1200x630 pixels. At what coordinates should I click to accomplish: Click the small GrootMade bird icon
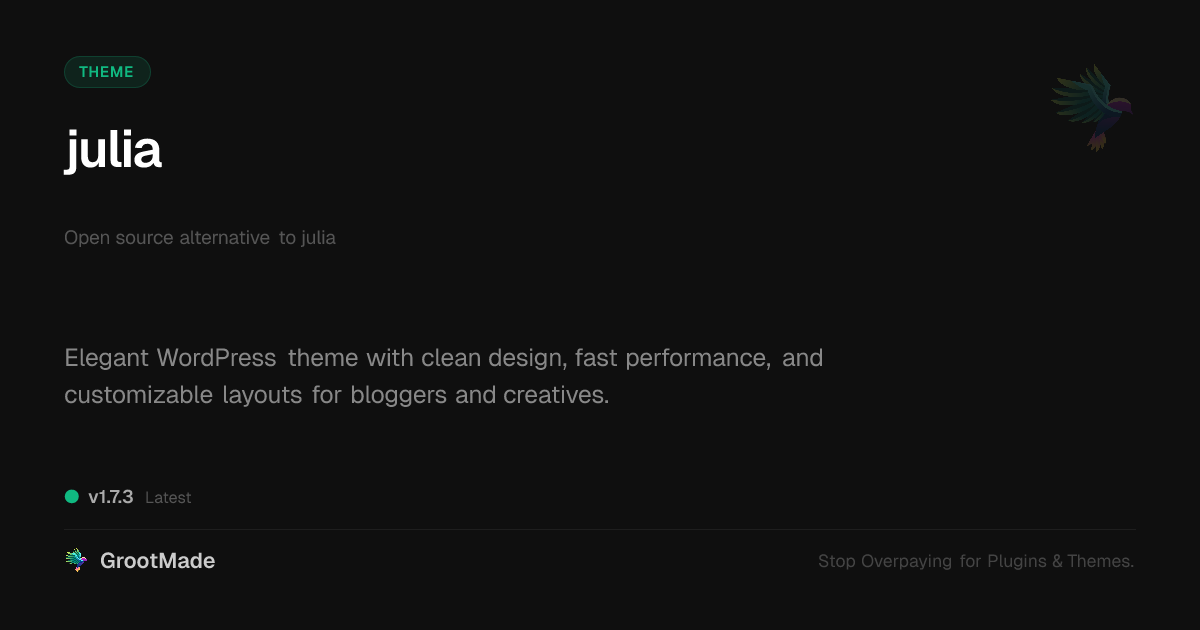[x=76, y=561]
